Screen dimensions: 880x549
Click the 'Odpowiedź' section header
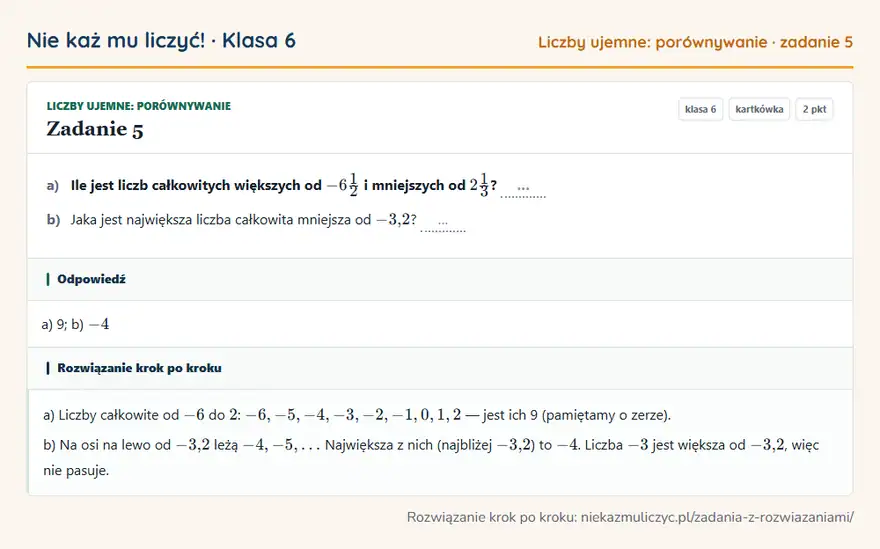point(440,279)
